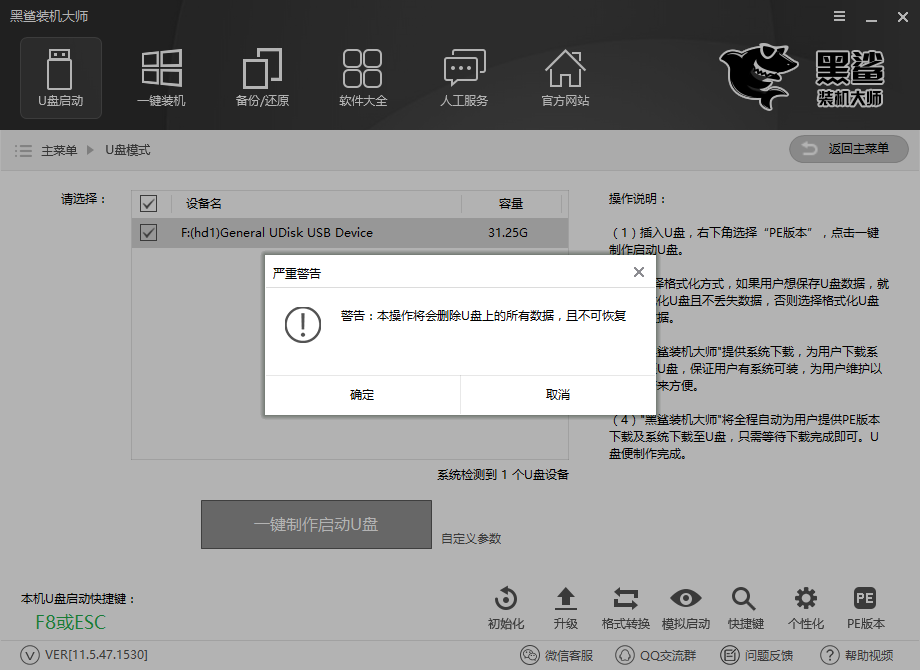Viewport: 920px width, 670px height.
Task: Open the 快捷键 shortcut keys panel
Action: tap(744, 605)
